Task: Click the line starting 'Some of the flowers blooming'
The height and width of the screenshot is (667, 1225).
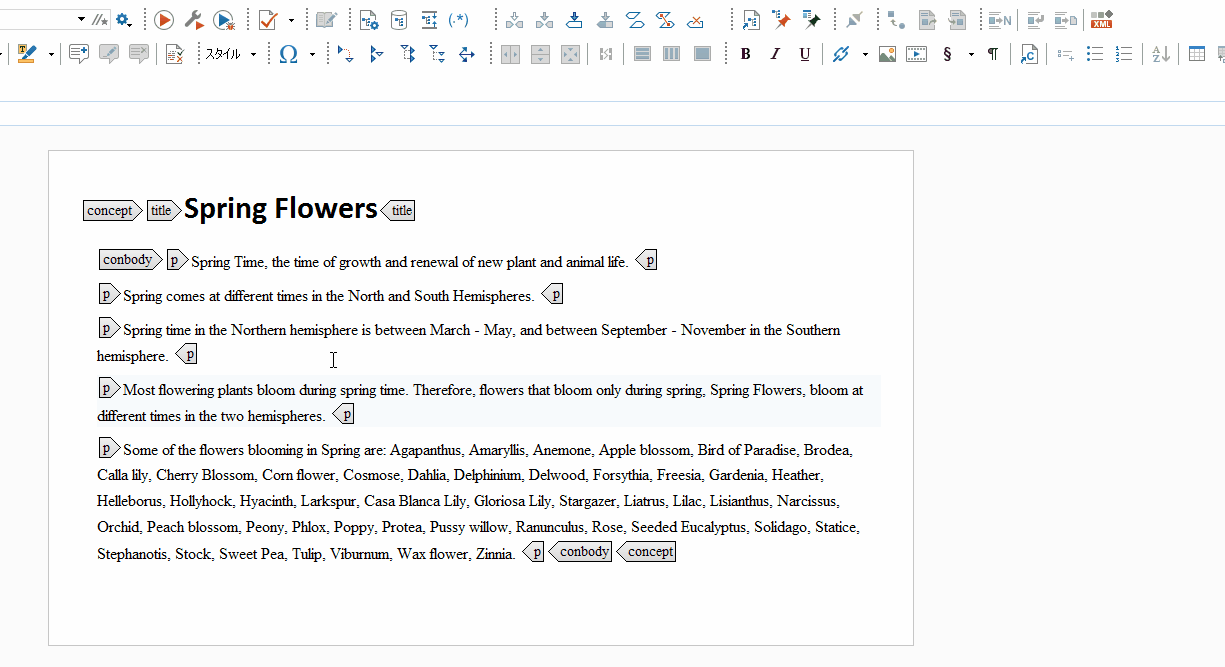Action: tap(488, 450)
